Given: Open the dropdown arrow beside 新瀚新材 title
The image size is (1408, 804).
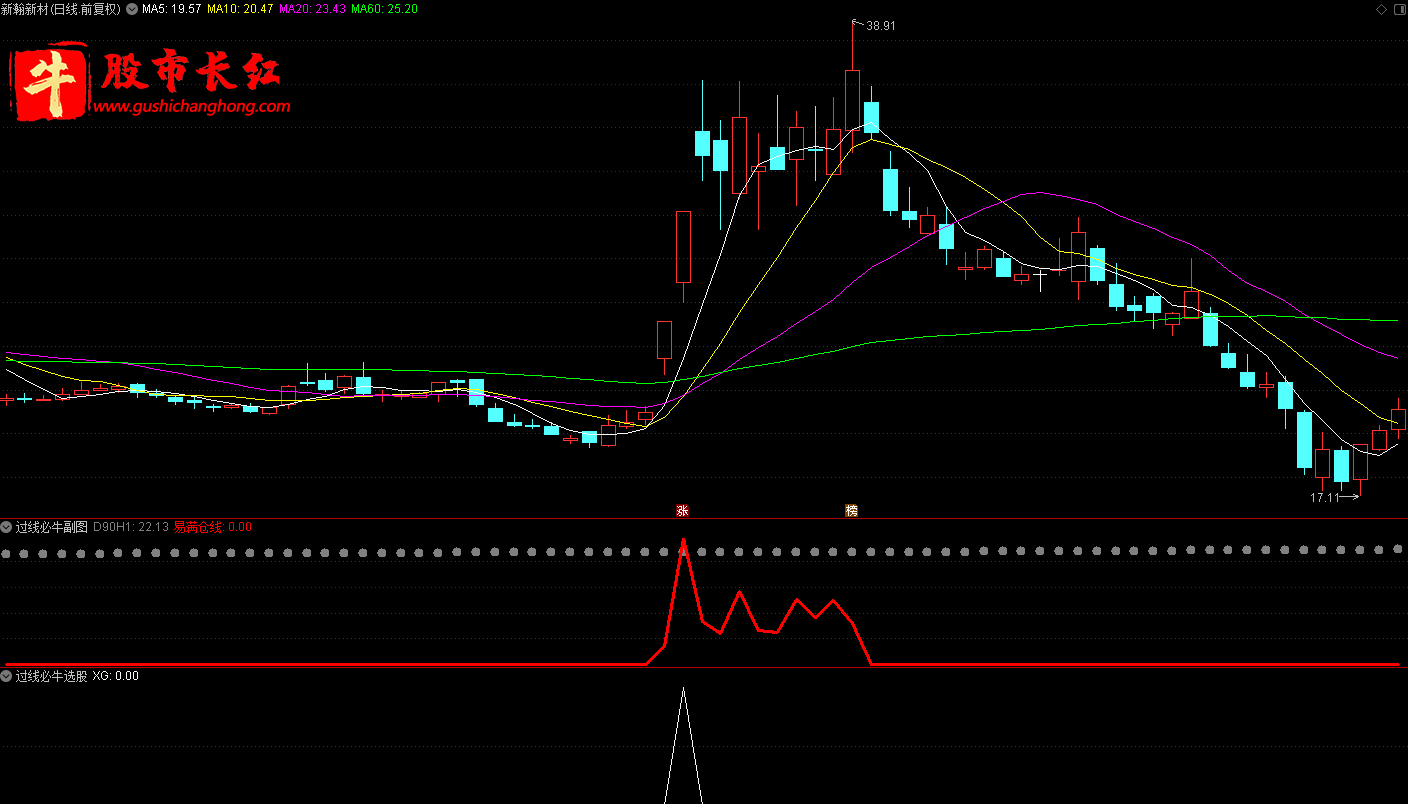Looking at the screenshot, I should click(132, 8).
